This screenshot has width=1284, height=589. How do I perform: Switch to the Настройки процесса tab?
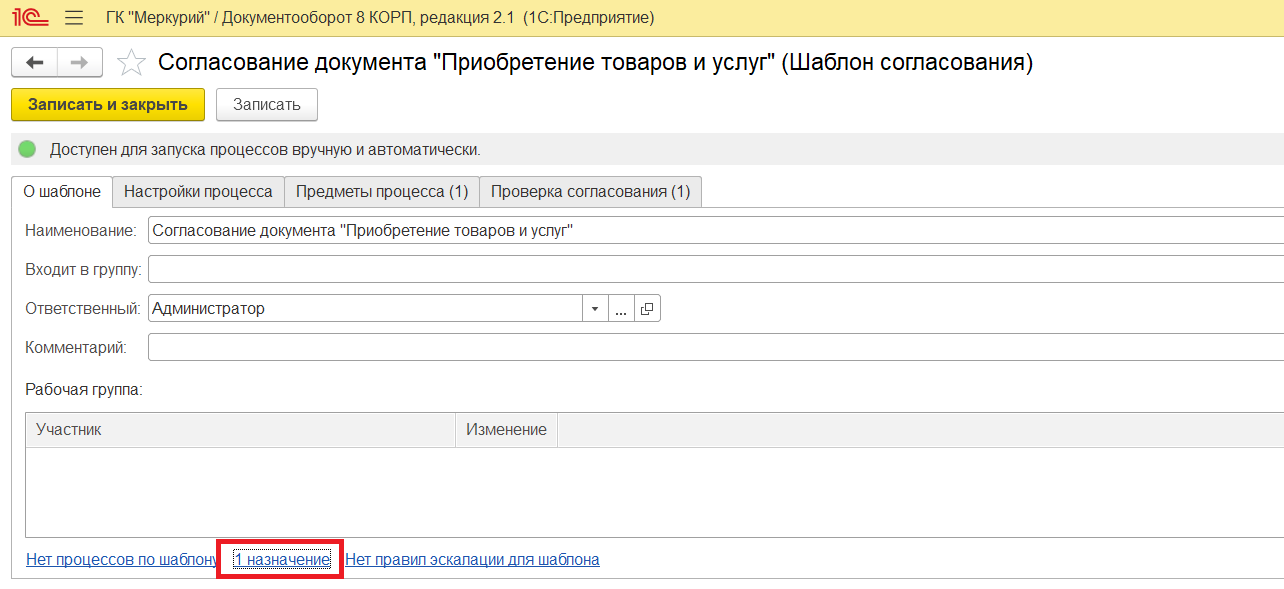[x=198, y=191]
